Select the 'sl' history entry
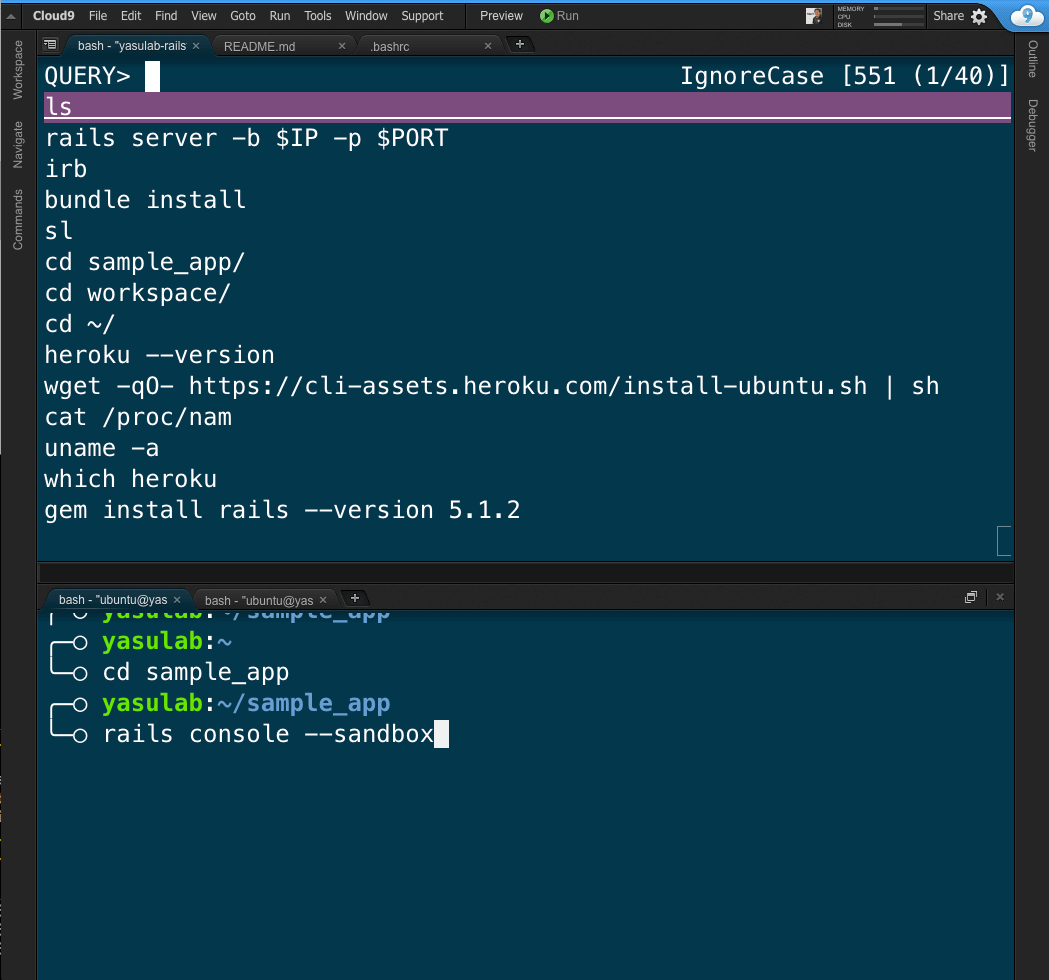Image resolution: width=1049 pixels, height=980 pixels. coord(58,230)
